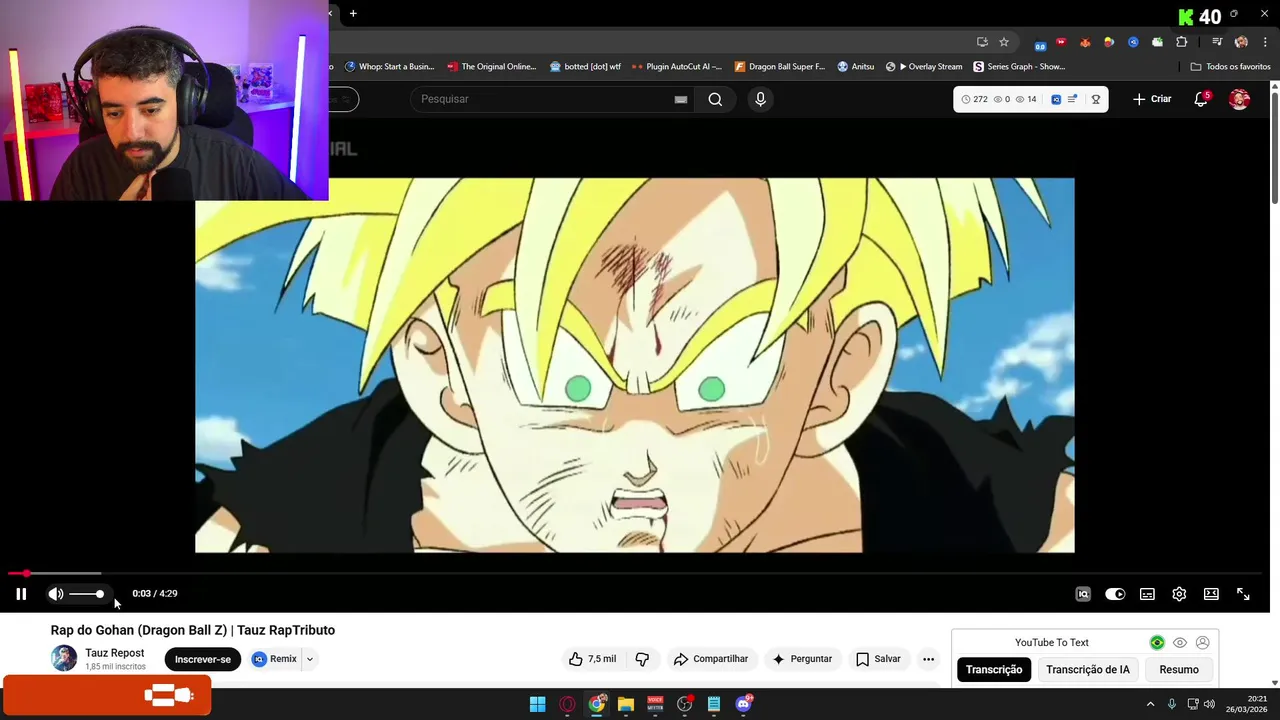1280x720 pixels.
Task: Open the Series Graph bookmark
Action: click(1019, 67)
